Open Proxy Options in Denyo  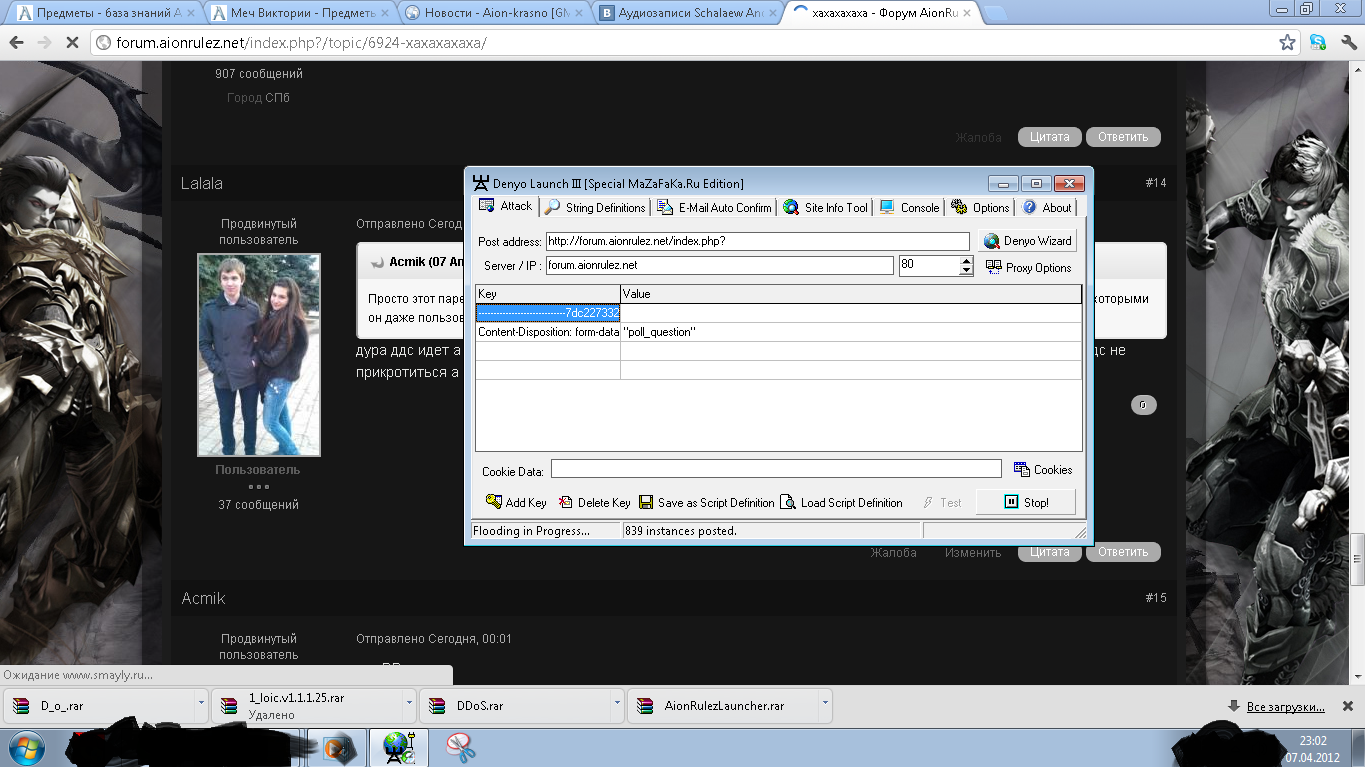coord(1029,267)
